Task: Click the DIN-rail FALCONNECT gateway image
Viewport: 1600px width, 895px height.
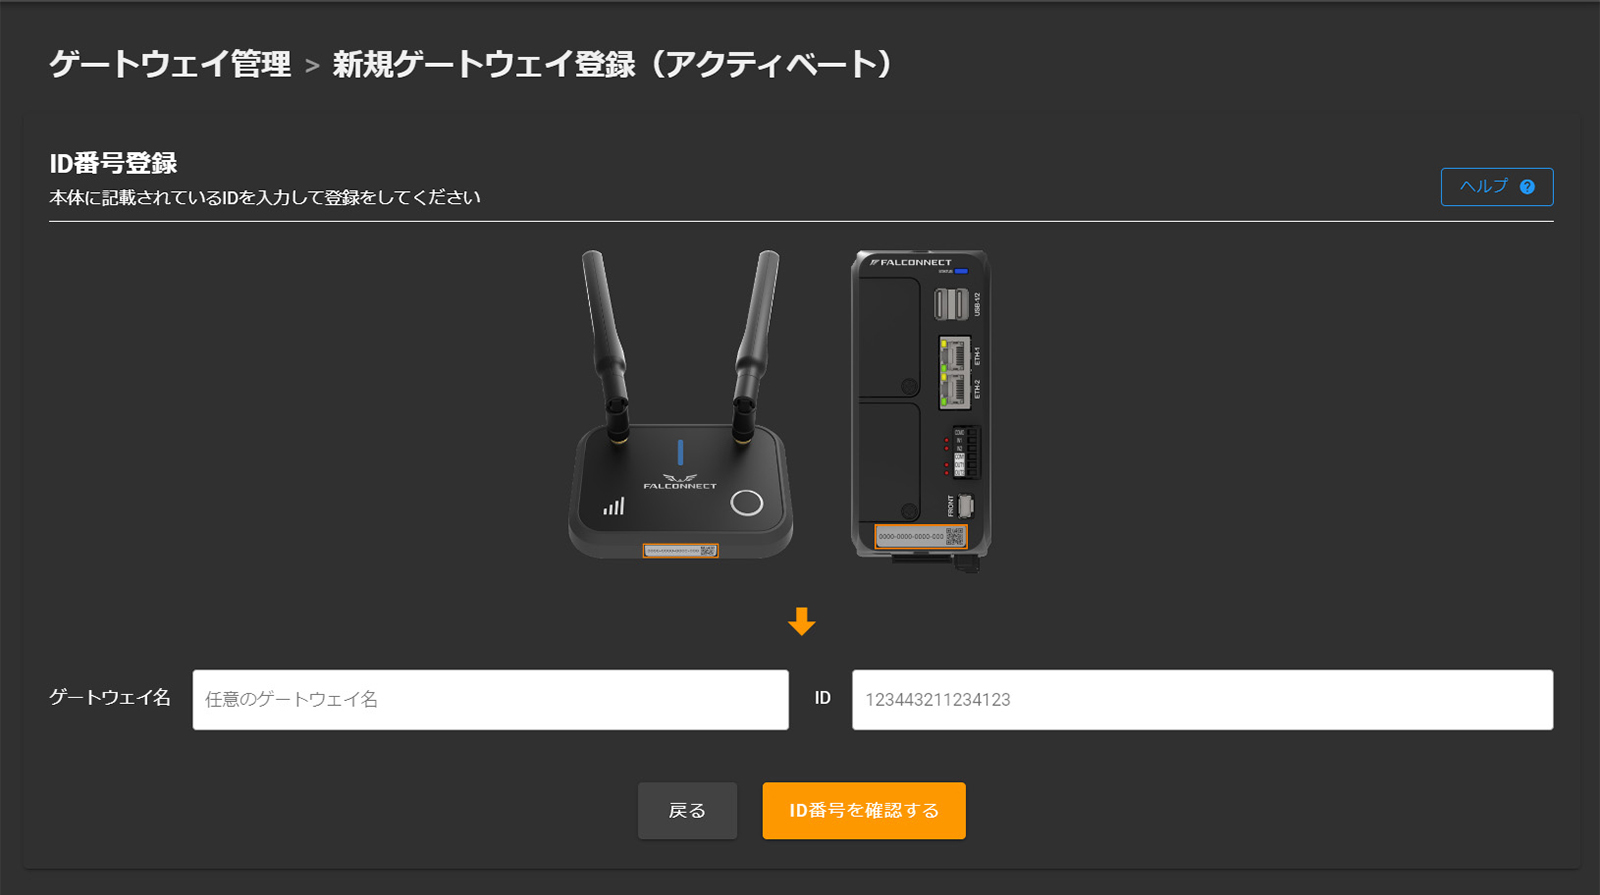Action: pyautogui.click(x=921, y=410)
